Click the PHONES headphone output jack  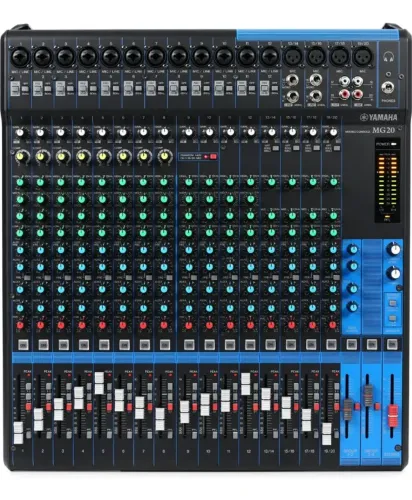point(388,88)
